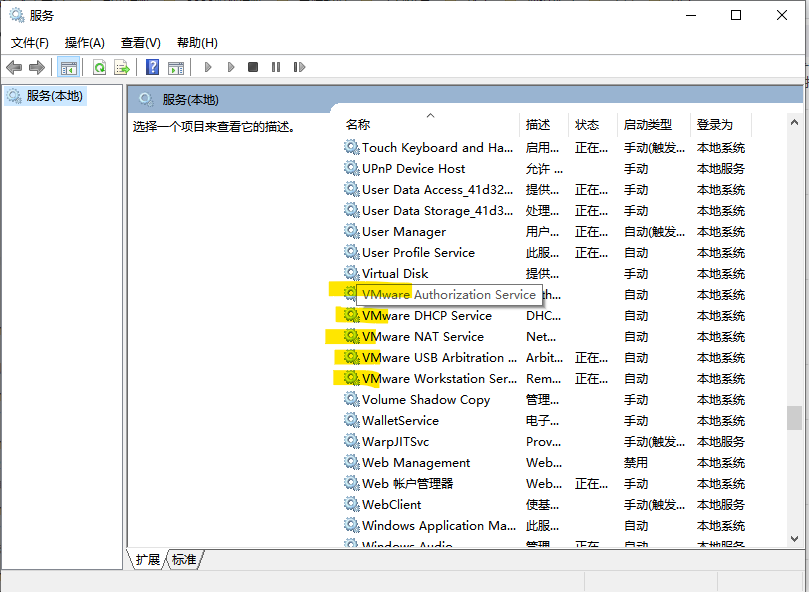Click gear icon of UPnP Device Host
This screenshot has width=809, height=592.
click(351, 168)
